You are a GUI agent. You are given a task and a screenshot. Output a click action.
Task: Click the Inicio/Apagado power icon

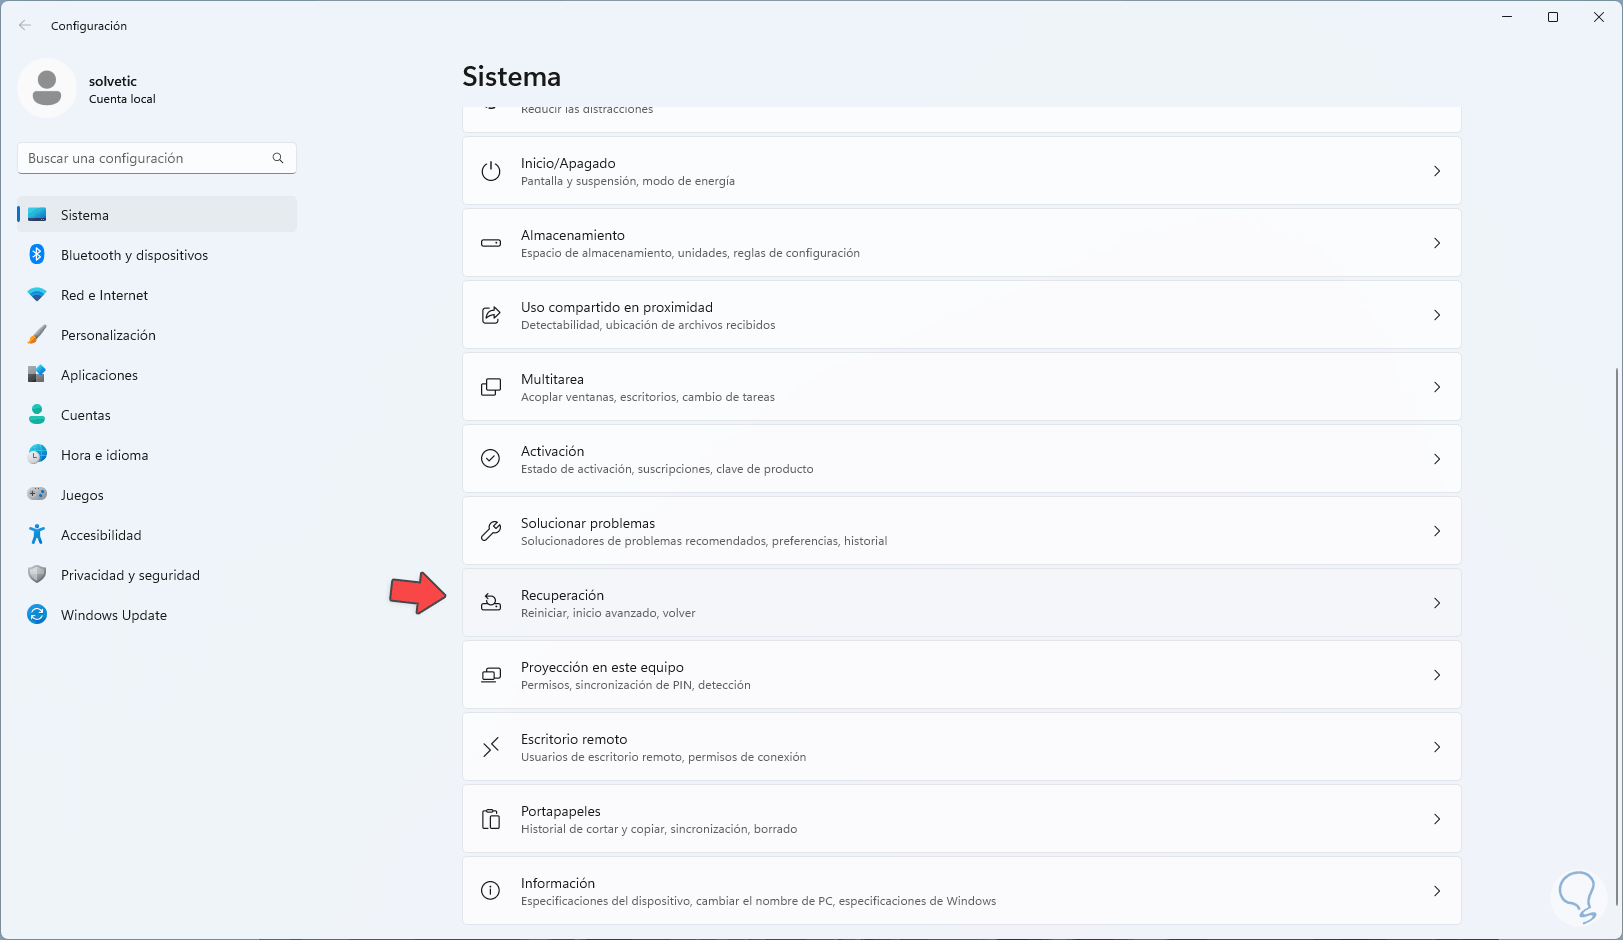click(x=491, y=171)
